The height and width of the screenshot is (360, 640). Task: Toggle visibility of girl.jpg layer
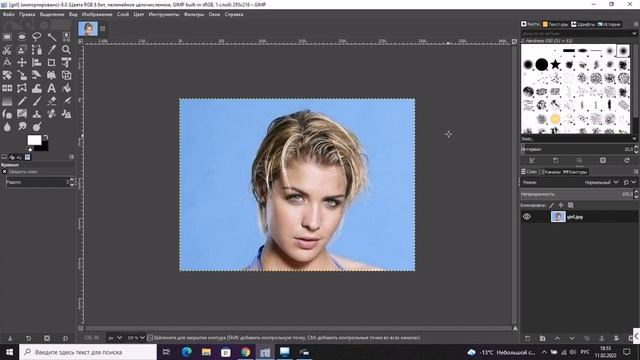[x=527, y=217]
